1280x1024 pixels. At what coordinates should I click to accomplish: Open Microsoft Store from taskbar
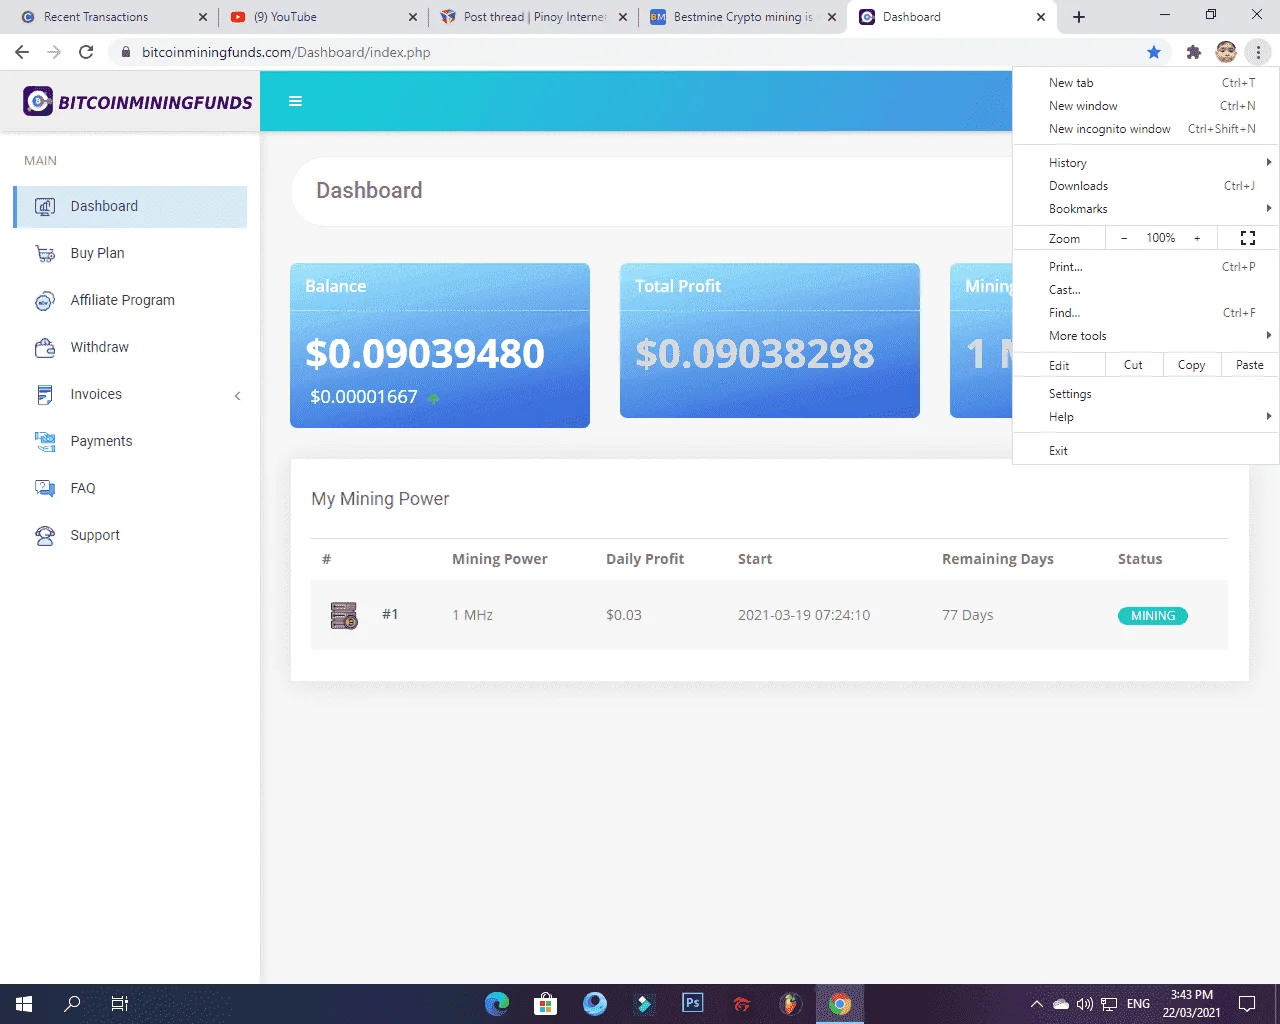coord(545,1004)
